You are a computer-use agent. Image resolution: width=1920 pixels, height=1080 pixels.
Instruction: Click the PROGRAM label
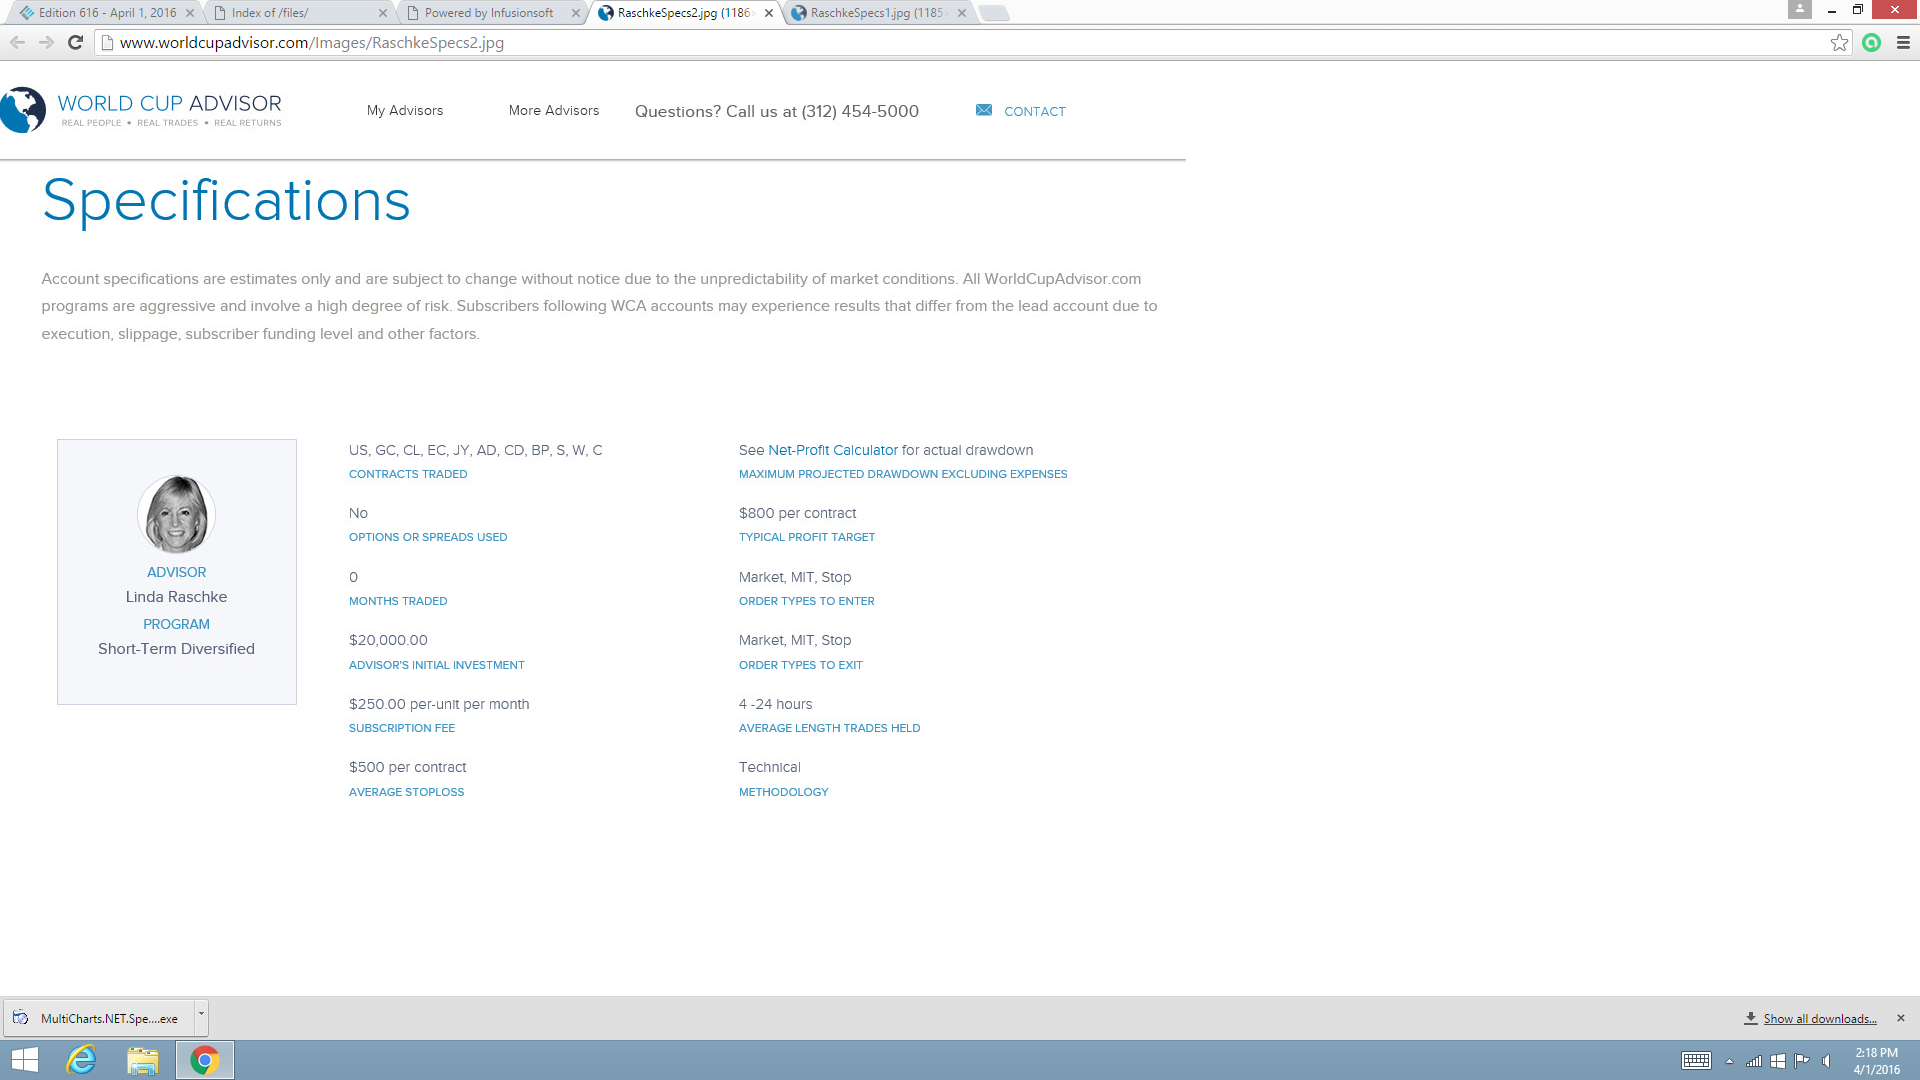pyautogui.click(x=177, y=624)
